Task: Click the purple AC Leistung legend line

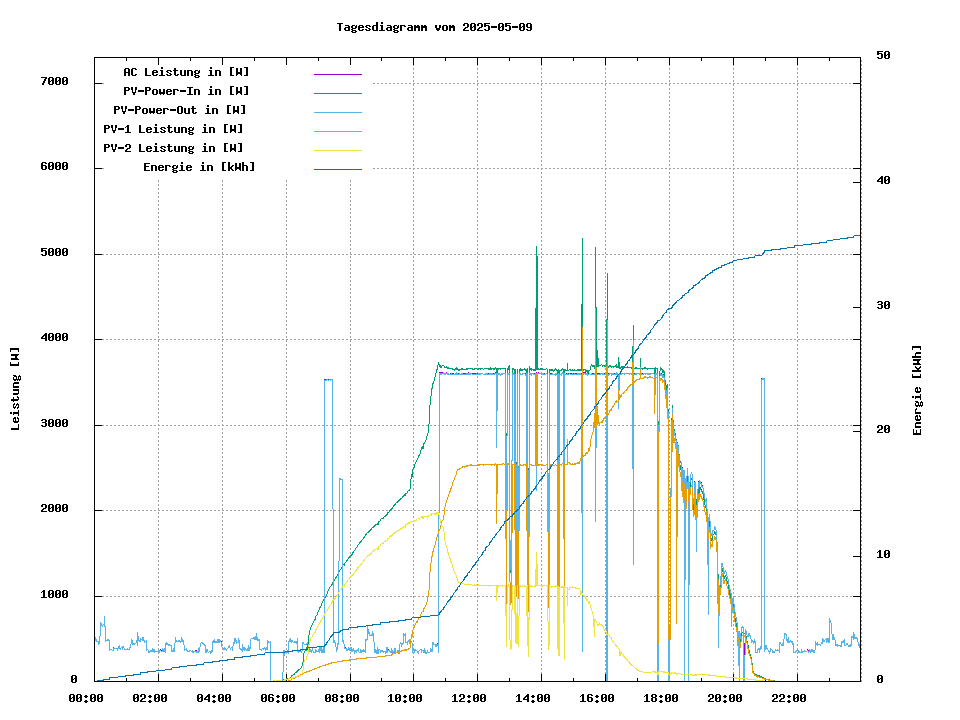Action: click(337, 74)
